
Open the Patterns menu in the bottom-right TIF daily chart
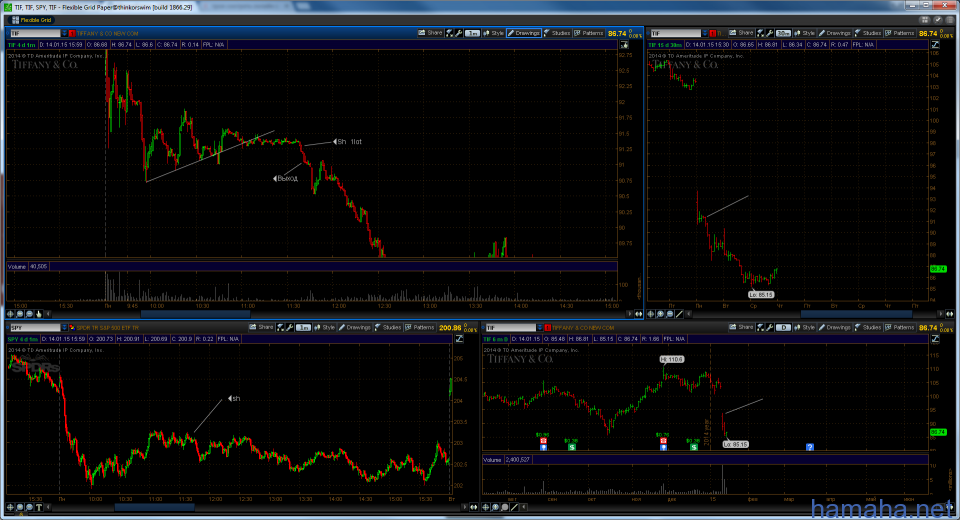pos(900,328)
